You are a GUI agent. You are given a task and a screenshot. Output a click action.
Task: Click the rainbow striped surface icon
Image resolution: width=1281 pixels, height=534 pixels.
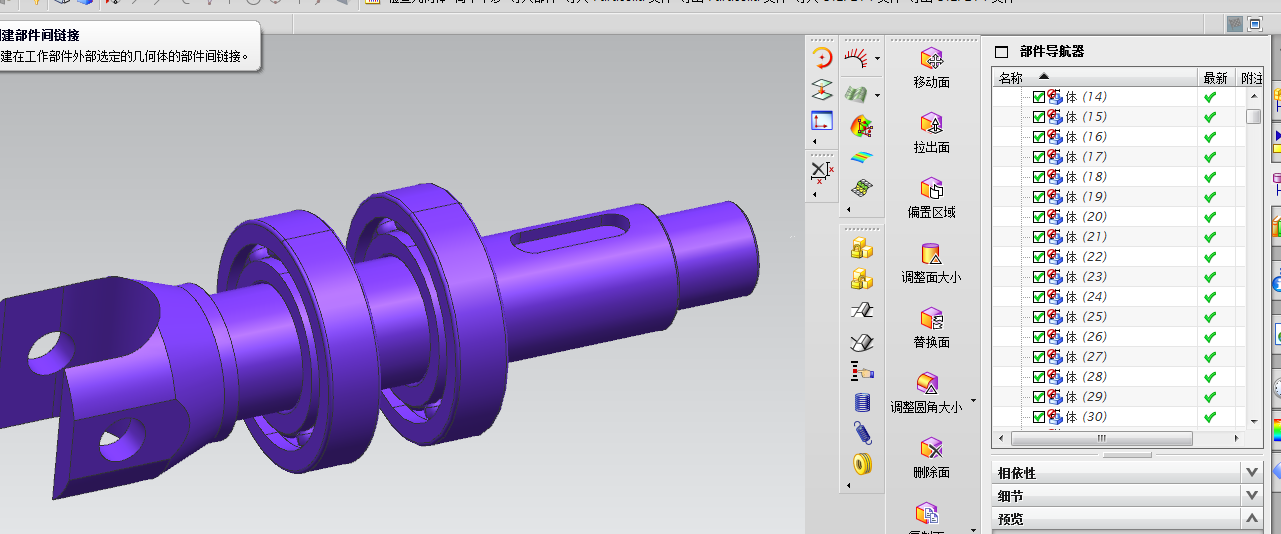[x=861, y=157]
